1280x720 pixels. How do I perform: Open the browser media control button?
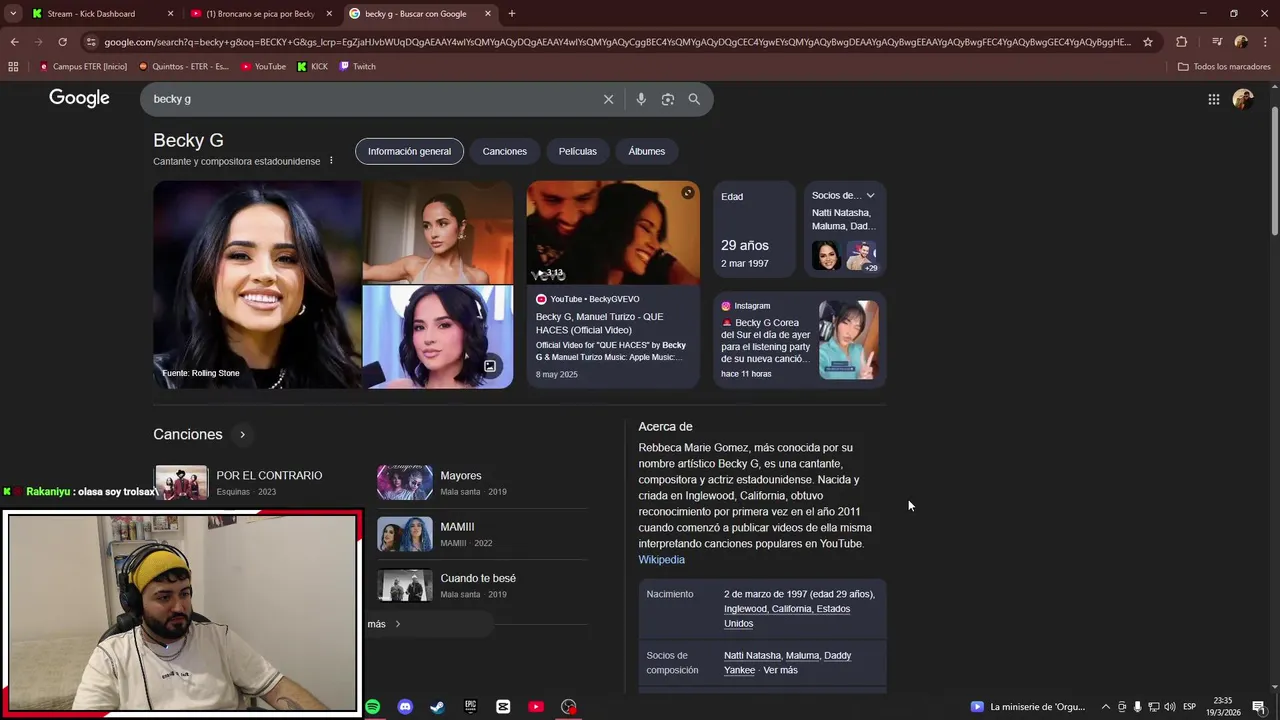pos(1217,42)
